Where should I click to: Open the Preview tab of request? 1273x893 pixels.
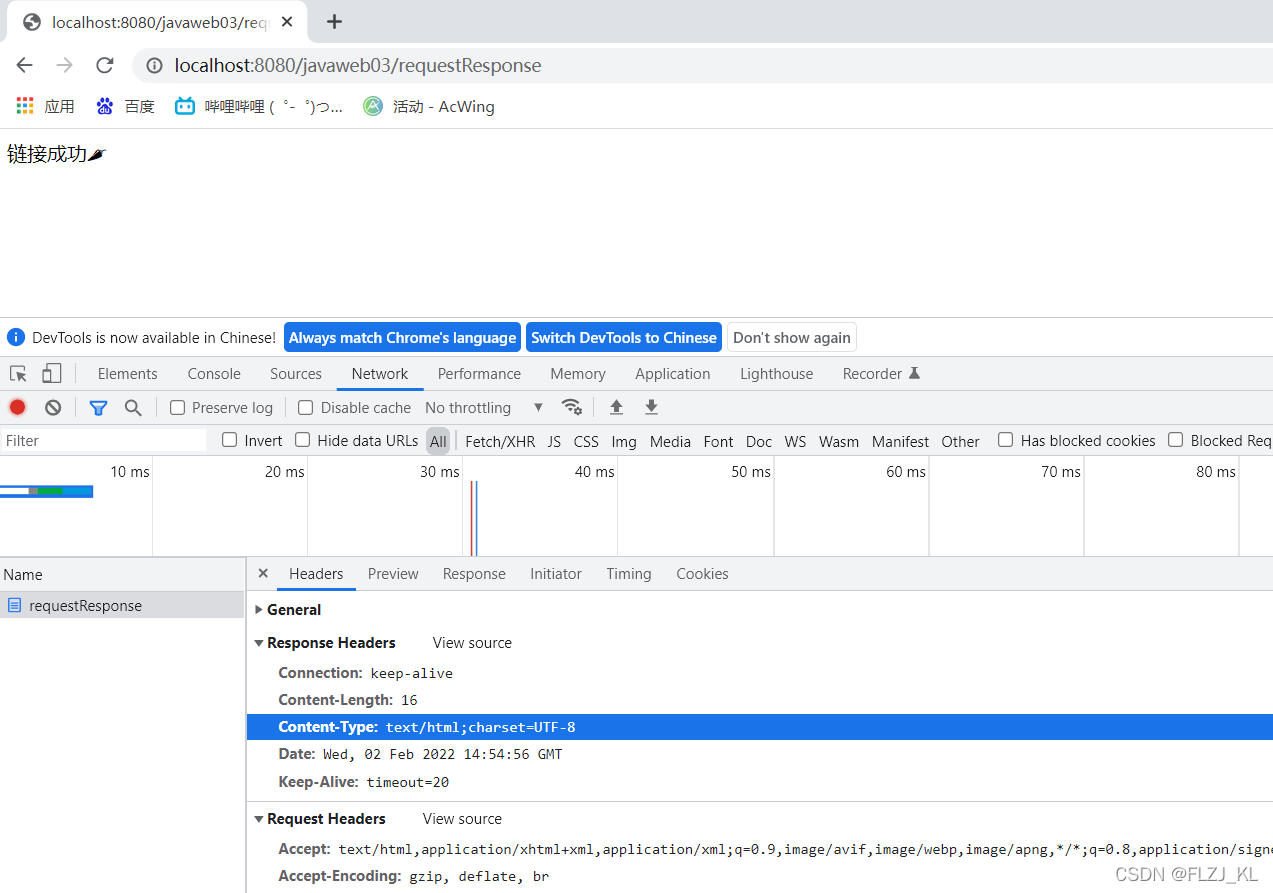click(393, 573)
